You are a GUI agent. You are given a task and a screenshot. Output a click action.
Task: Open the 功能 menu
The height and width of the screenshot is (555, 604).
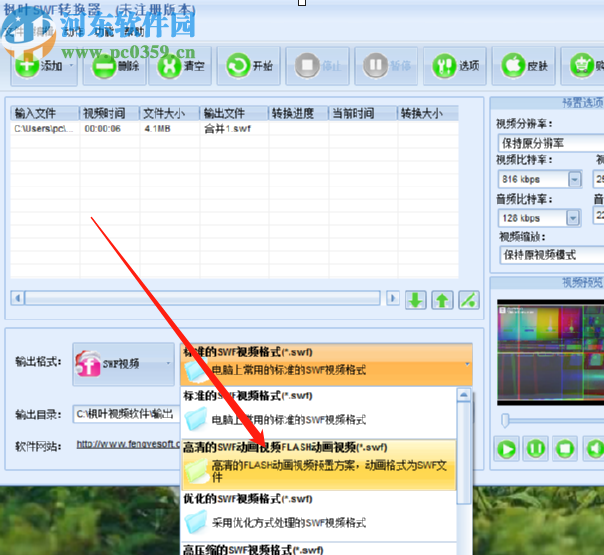click(104, 32)
